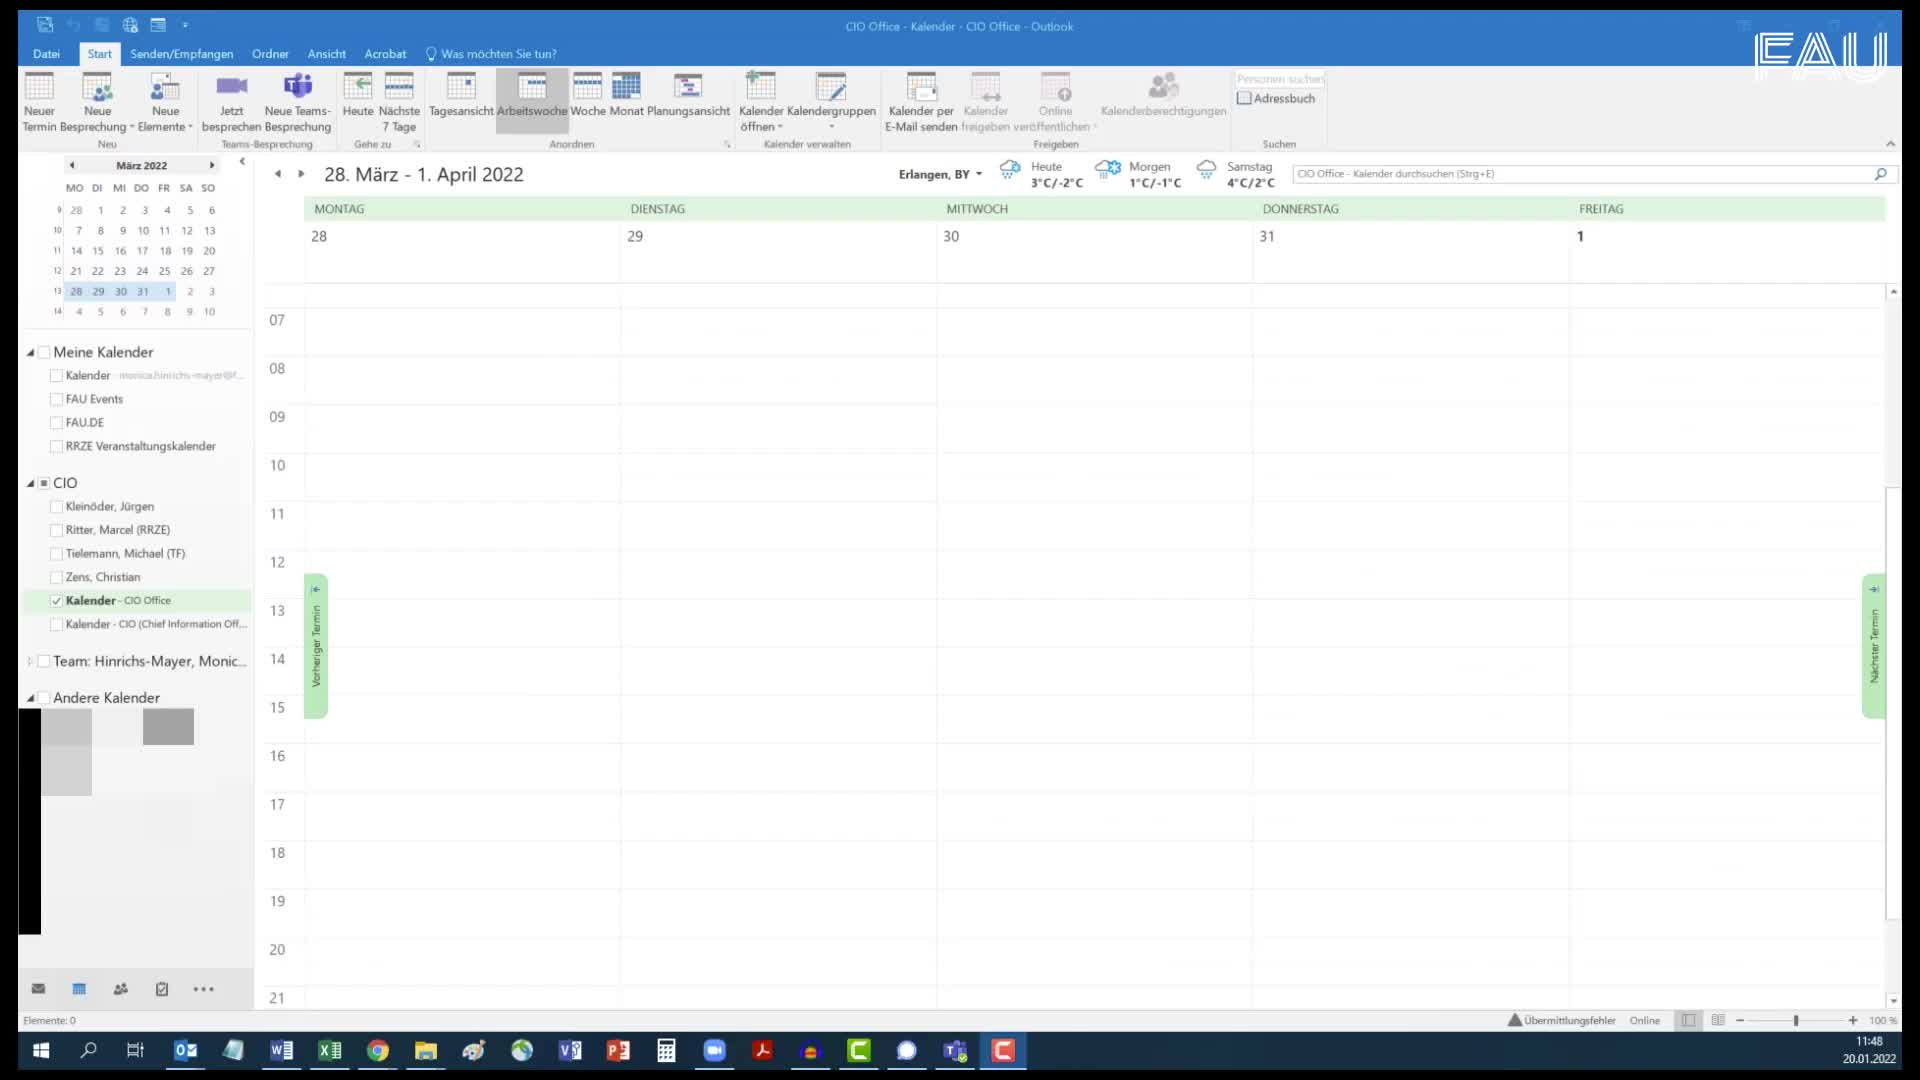The width and height of the screenshot is (1920, 1080).
Task: Open the Ansicht ribbon tab
Action: coord(326,54)
